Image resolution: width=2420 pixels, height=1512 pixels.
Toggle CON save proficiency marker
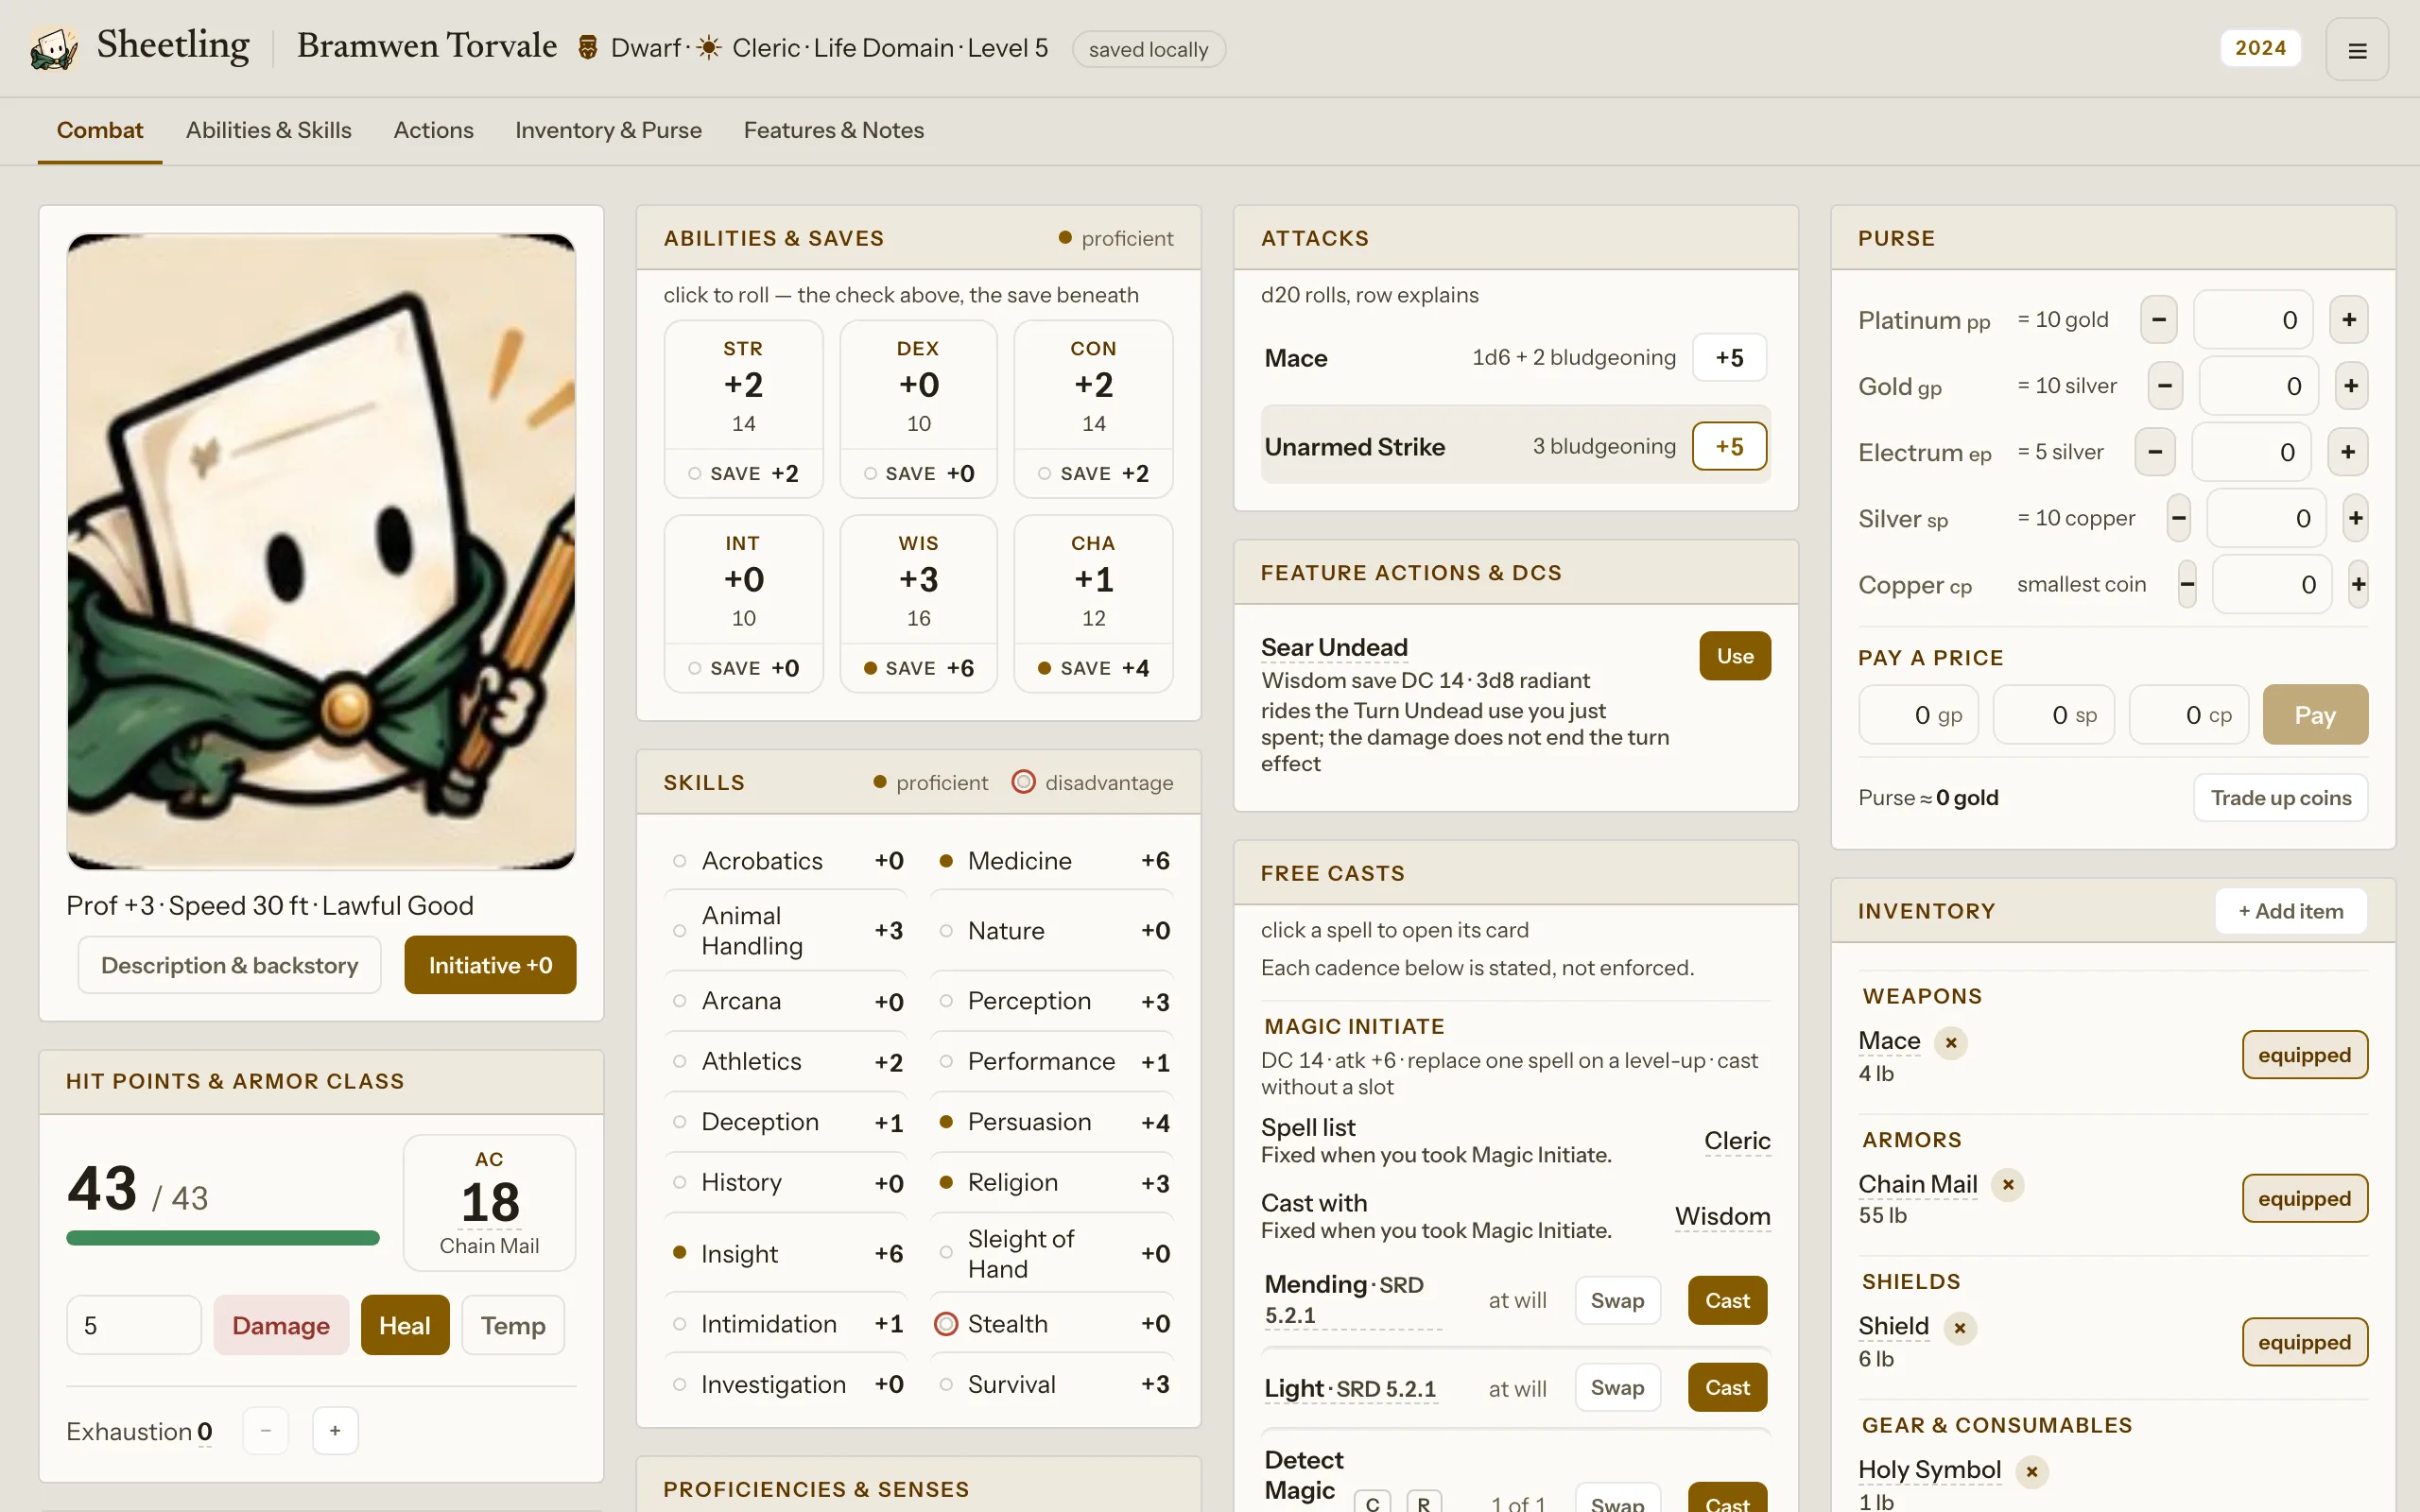1044,474
